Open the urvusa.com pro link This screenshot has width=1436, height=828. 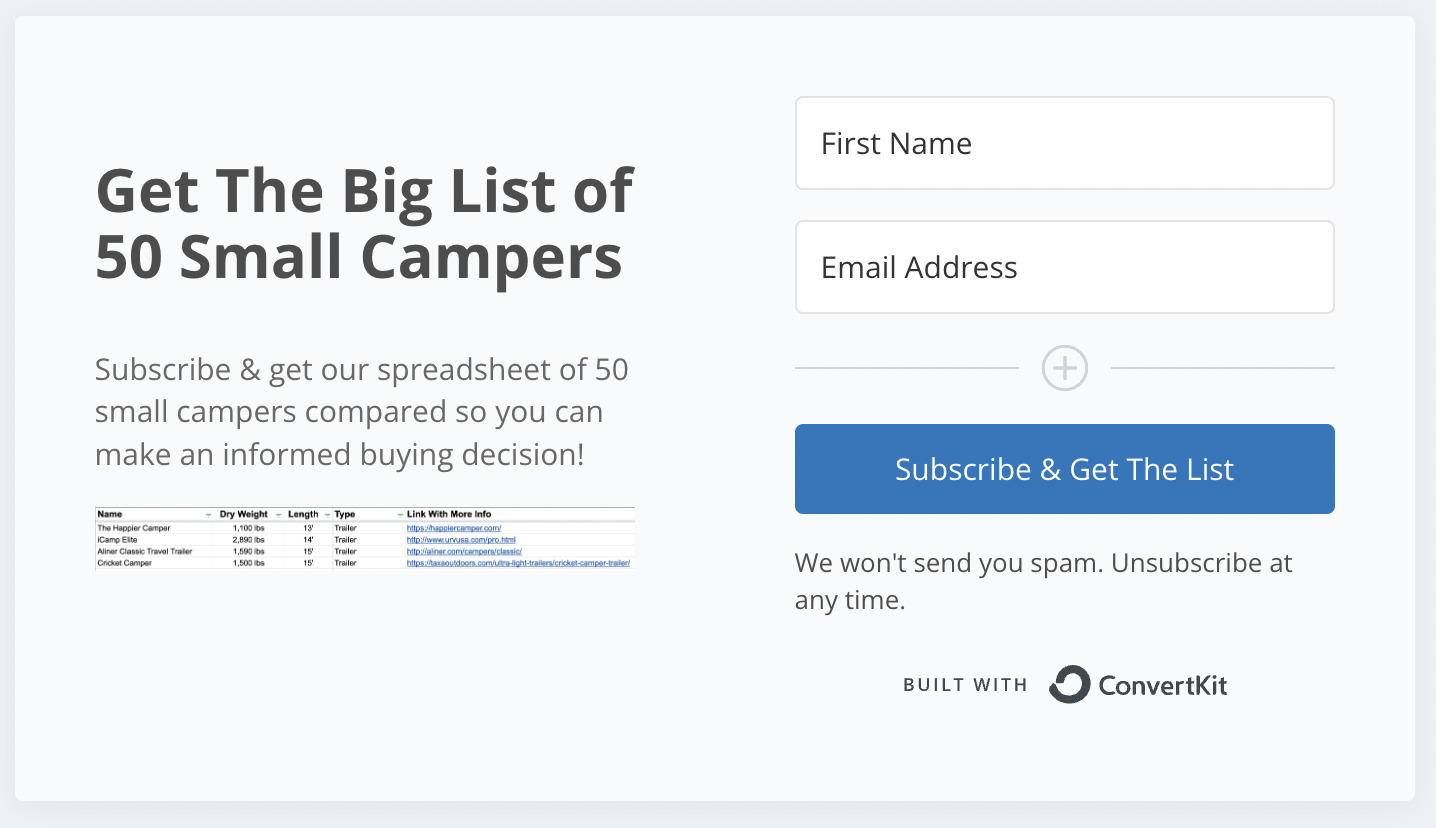462,539
